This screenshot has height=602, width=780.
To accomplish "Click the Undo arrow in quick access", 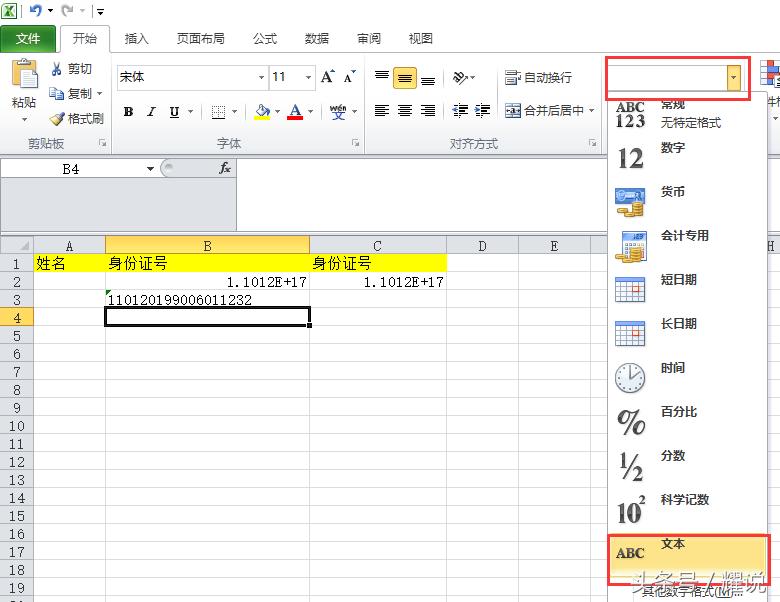I will 36,10.
